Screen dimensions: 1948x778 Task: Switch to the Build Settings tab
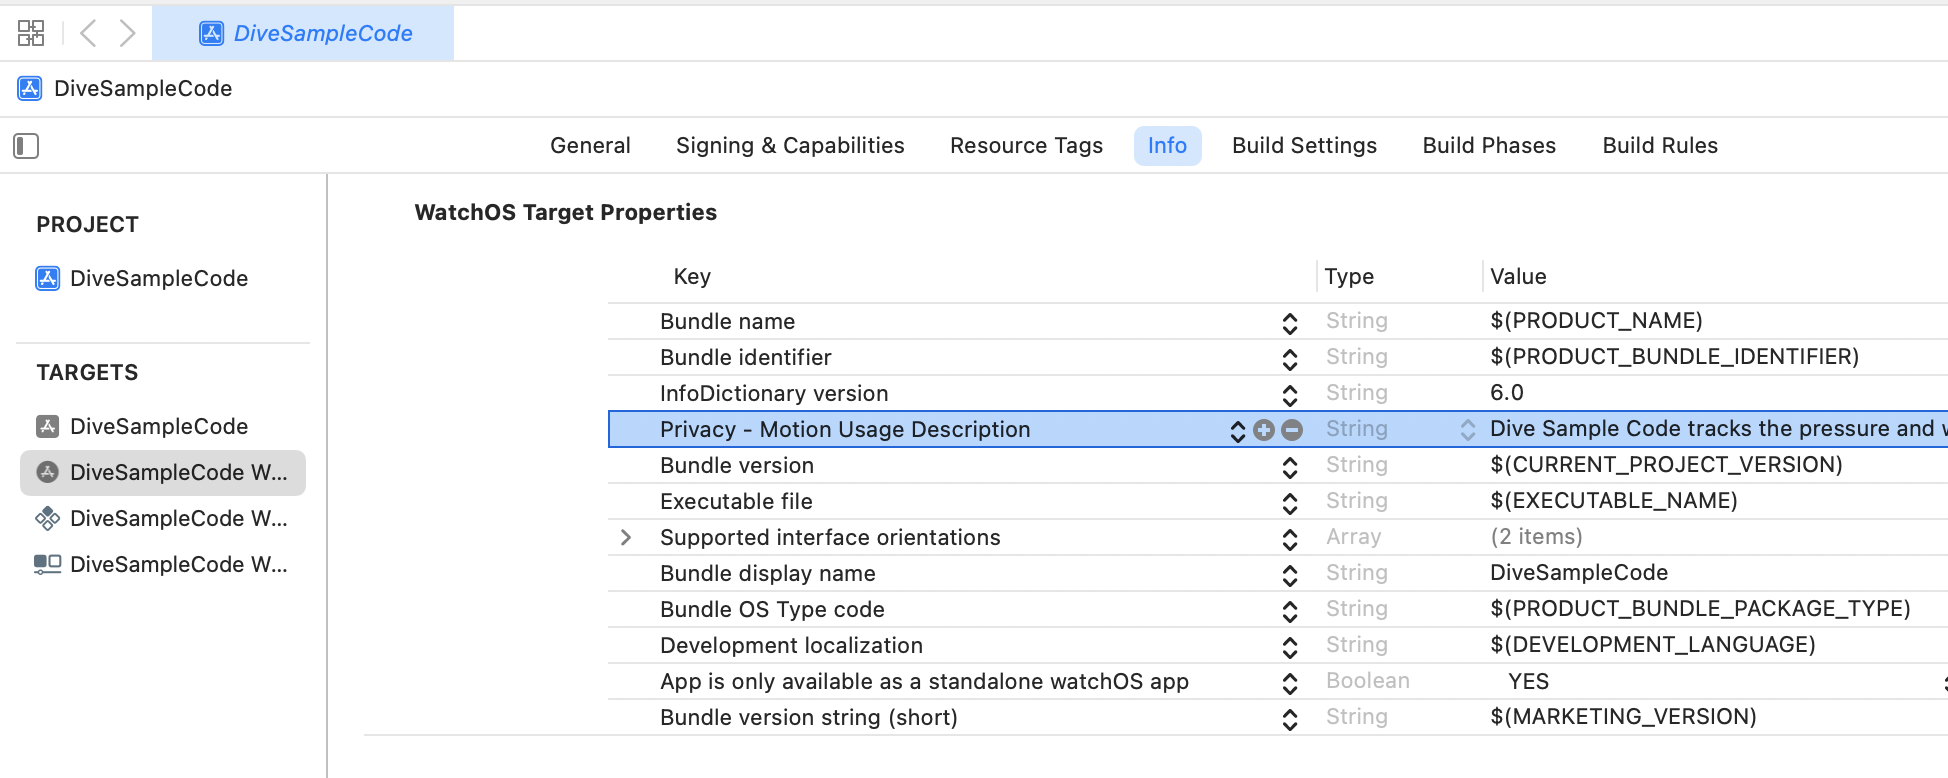(1304, 146)
